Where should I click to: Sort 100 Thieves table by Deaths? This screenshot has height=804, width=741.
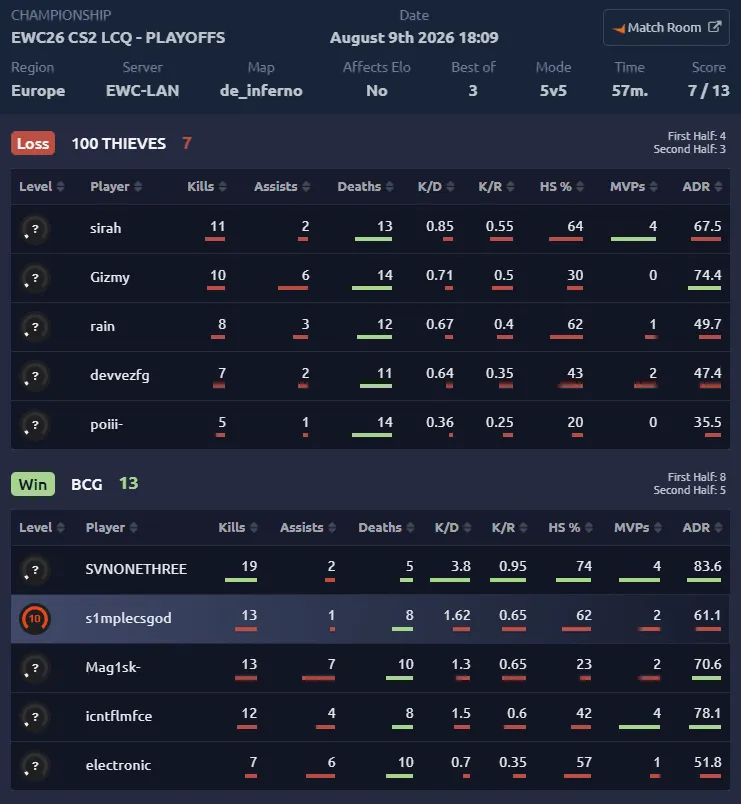(366, 187)
